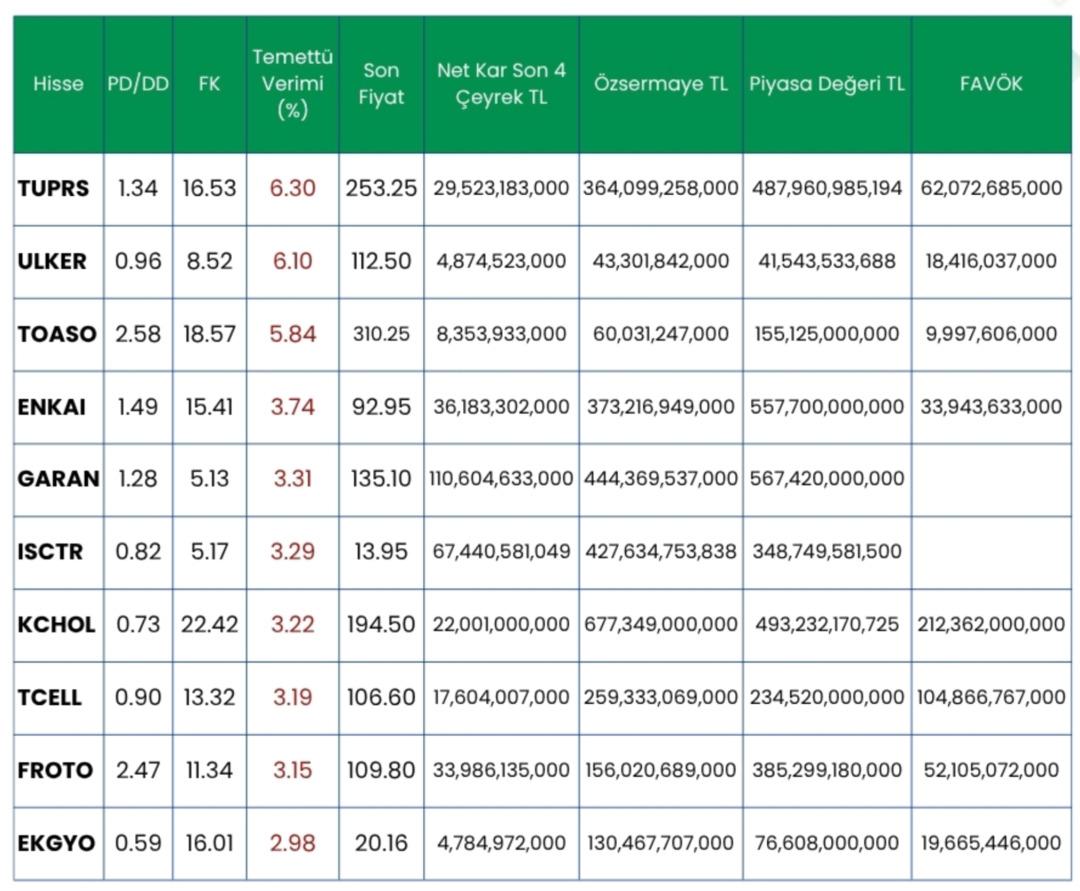Click TUPRS dividend yield value 6.30
The image size is (1080, 891).
coord(293,188)
